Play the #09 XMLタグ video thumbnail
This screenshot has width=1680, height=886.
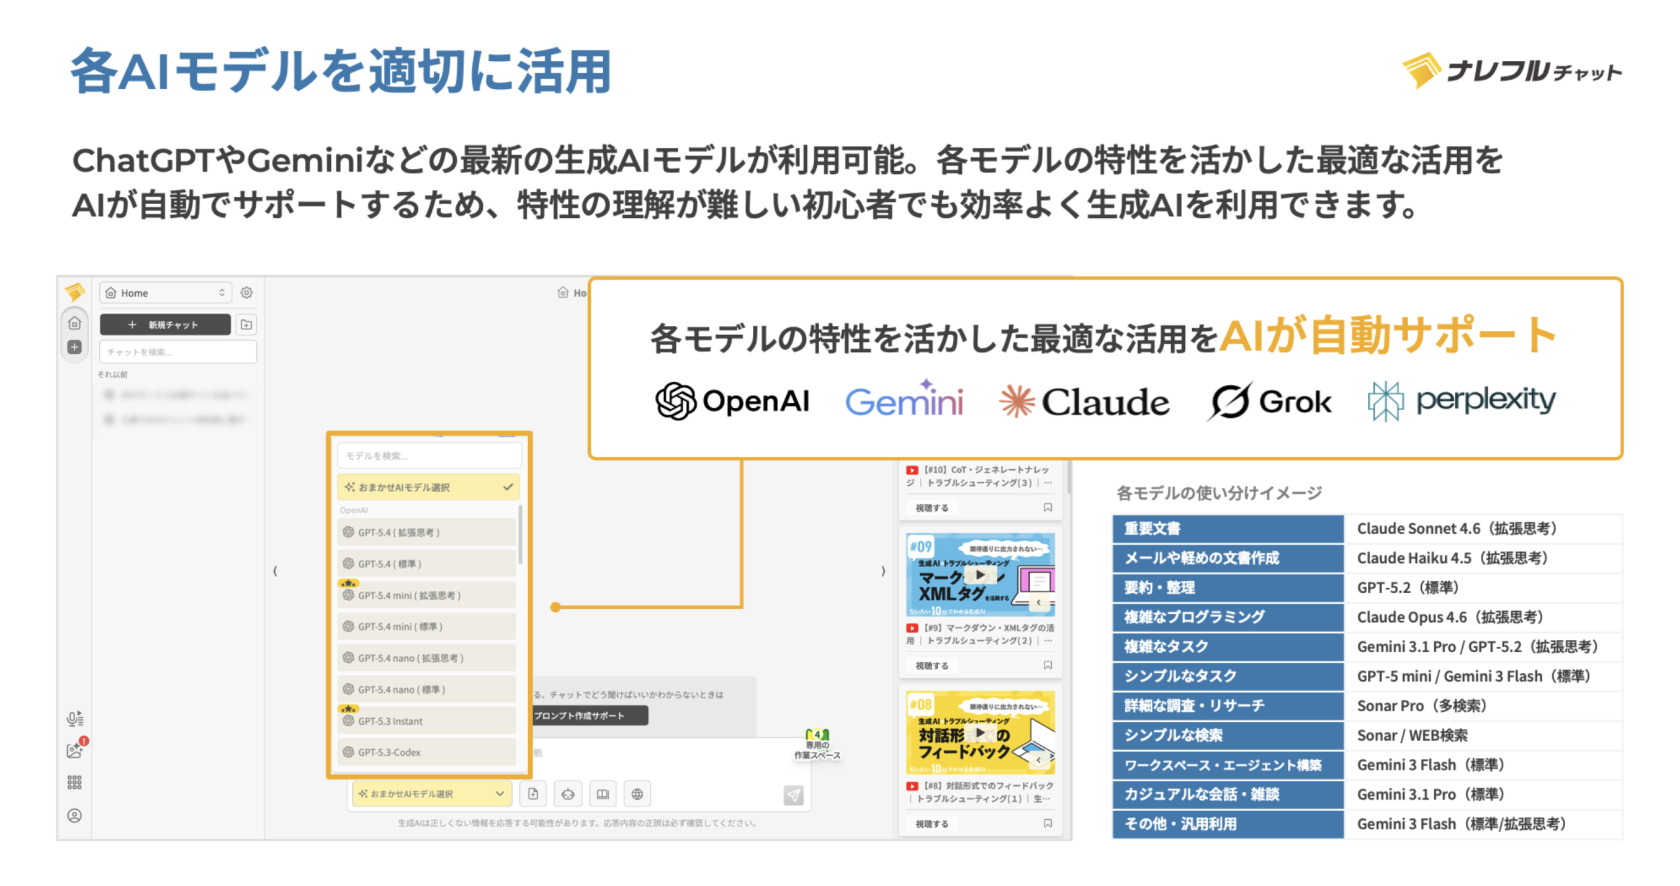point(980,575)
